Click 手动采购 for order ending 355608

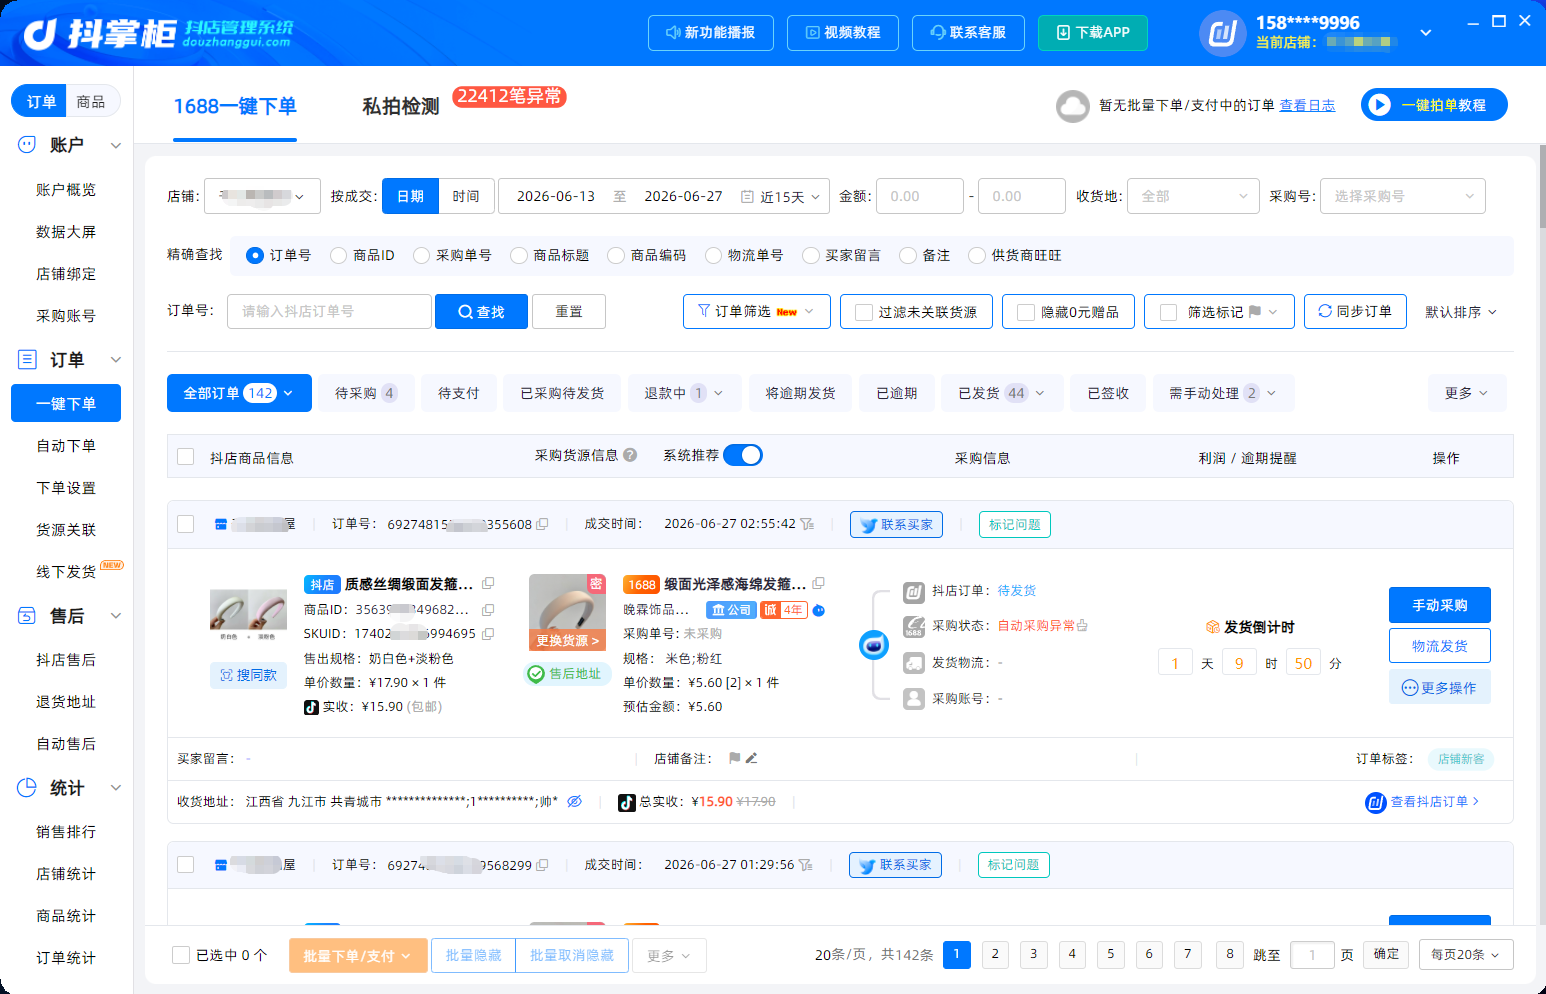(1439, 605)
